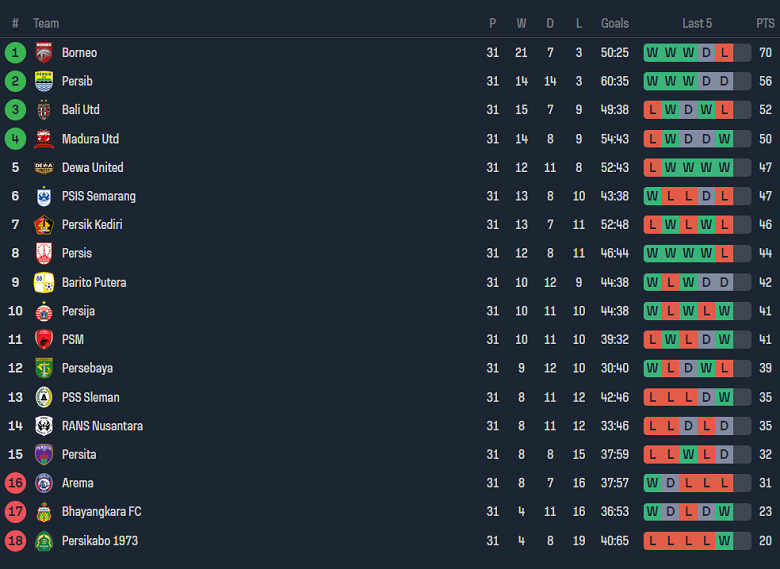Select the Bhayangkara FC team name
780x569 pixels.
coord(101,512)
